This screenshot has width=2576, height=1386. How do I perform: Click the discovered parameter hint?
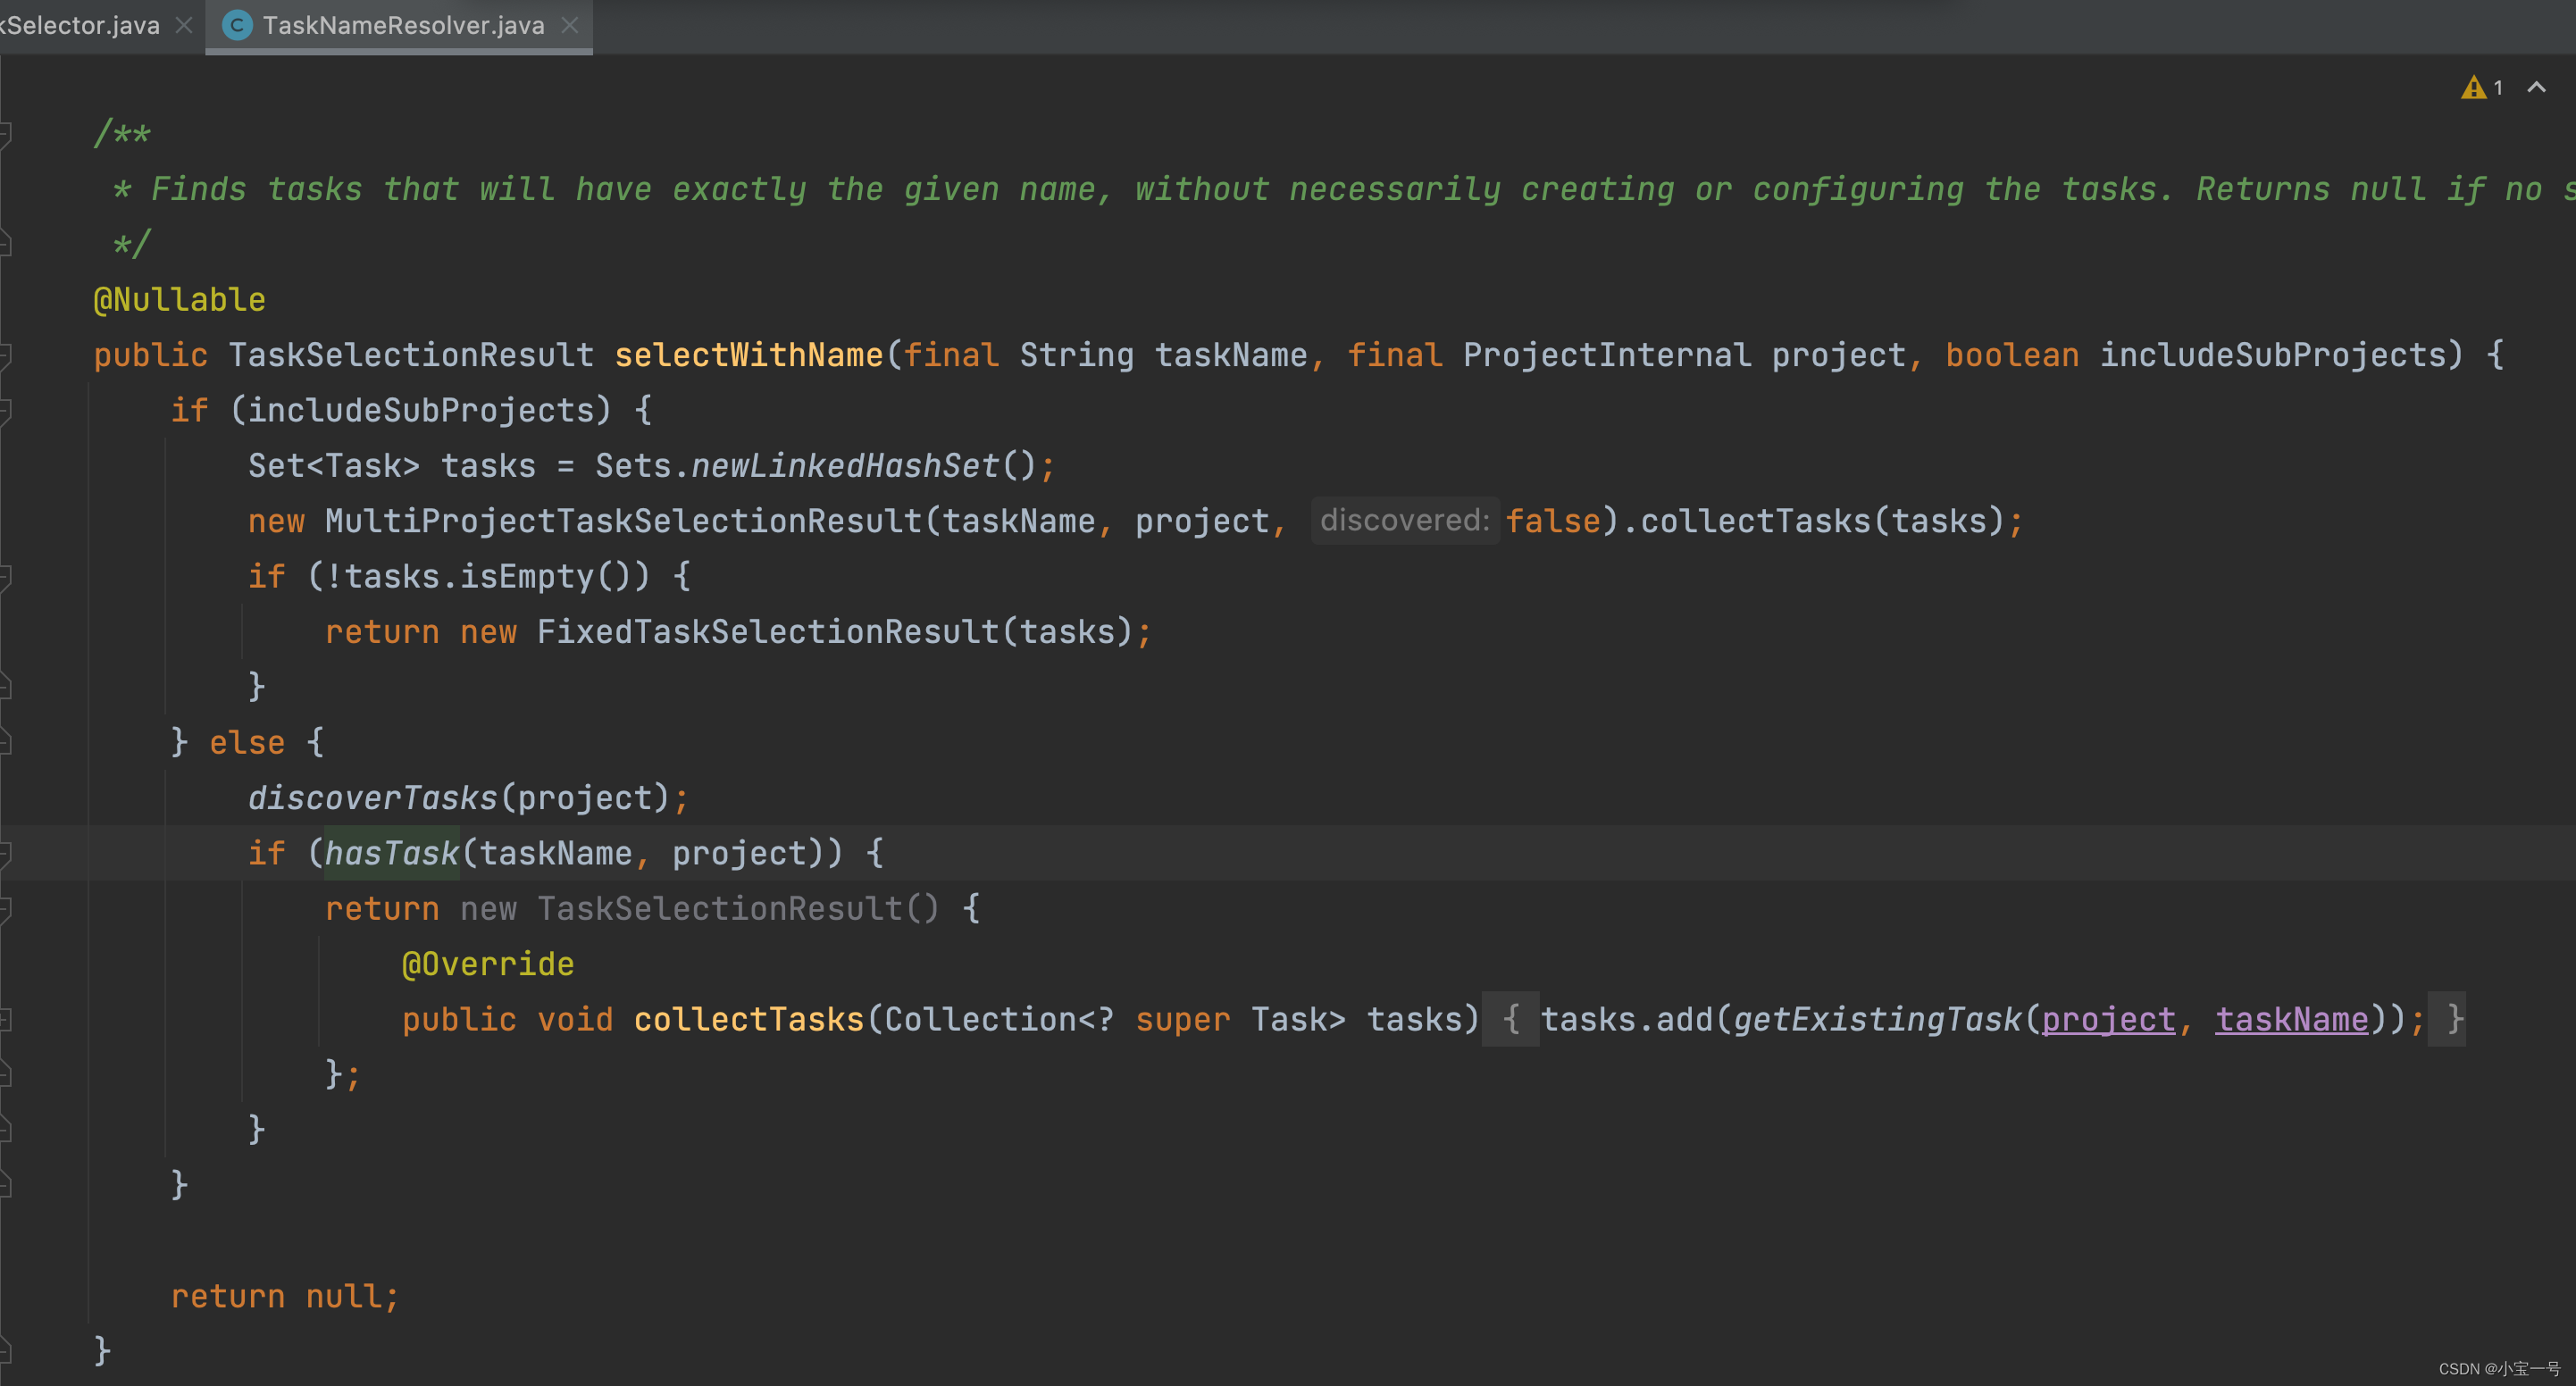pos(1400,521)
